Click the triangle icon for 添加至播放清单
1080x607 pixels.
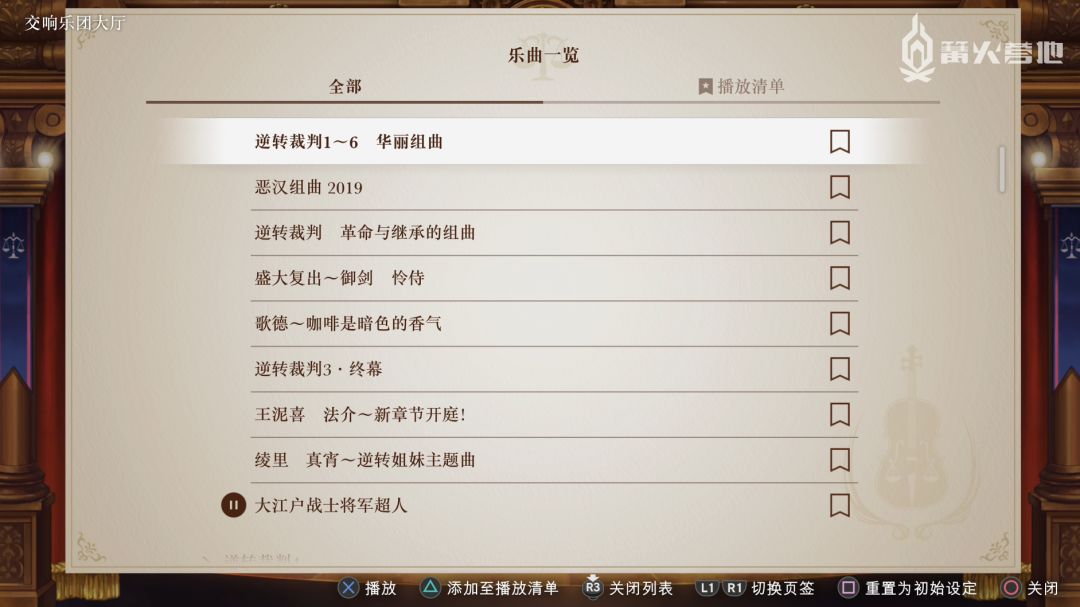point(429,588)
